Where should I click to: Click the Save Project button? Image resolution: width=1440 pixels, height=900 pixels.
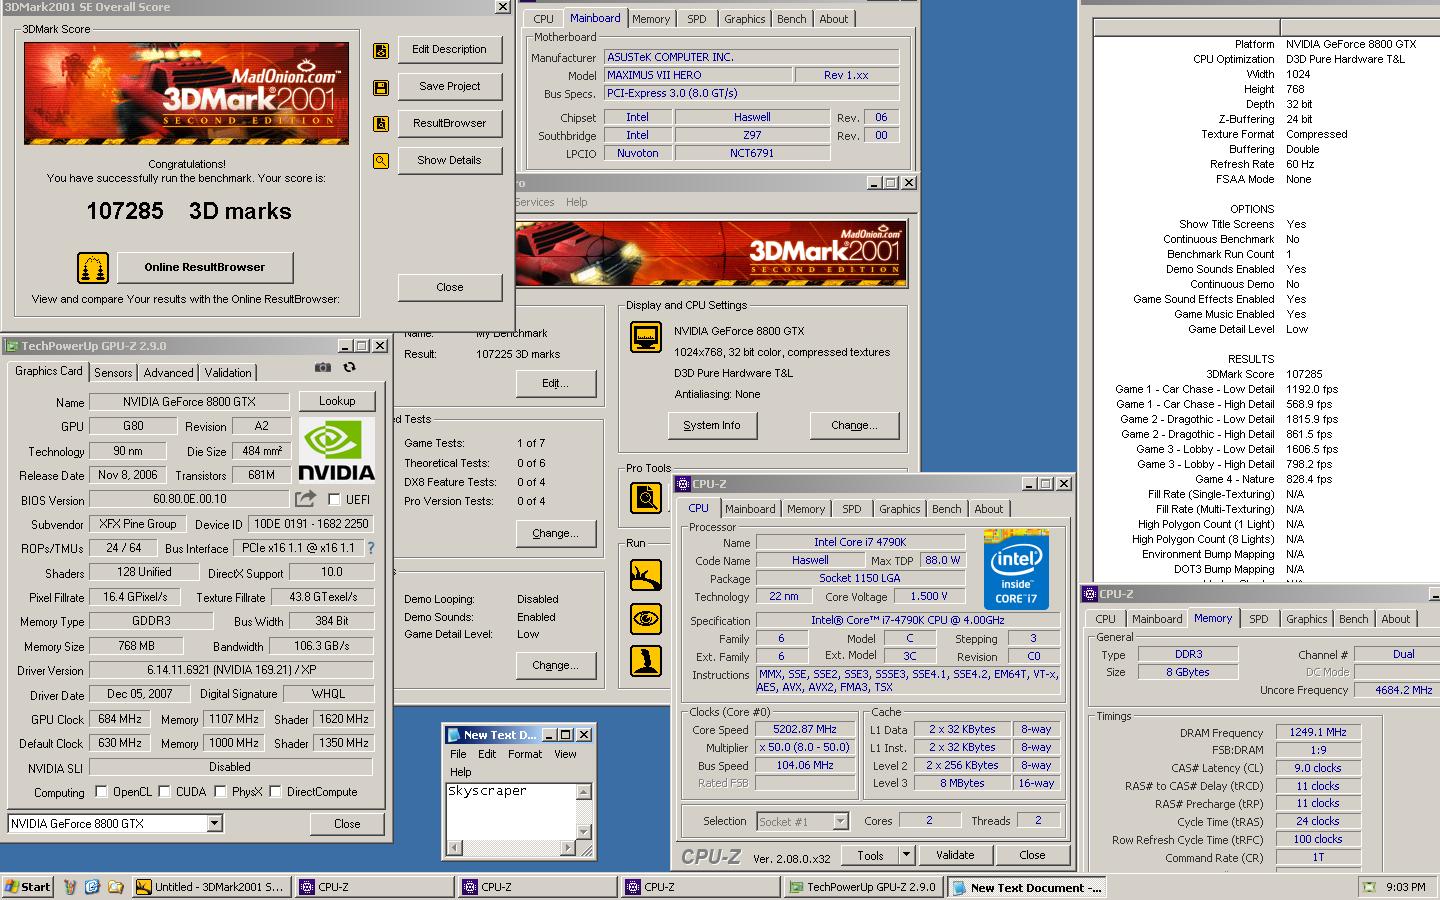point(449,86)
